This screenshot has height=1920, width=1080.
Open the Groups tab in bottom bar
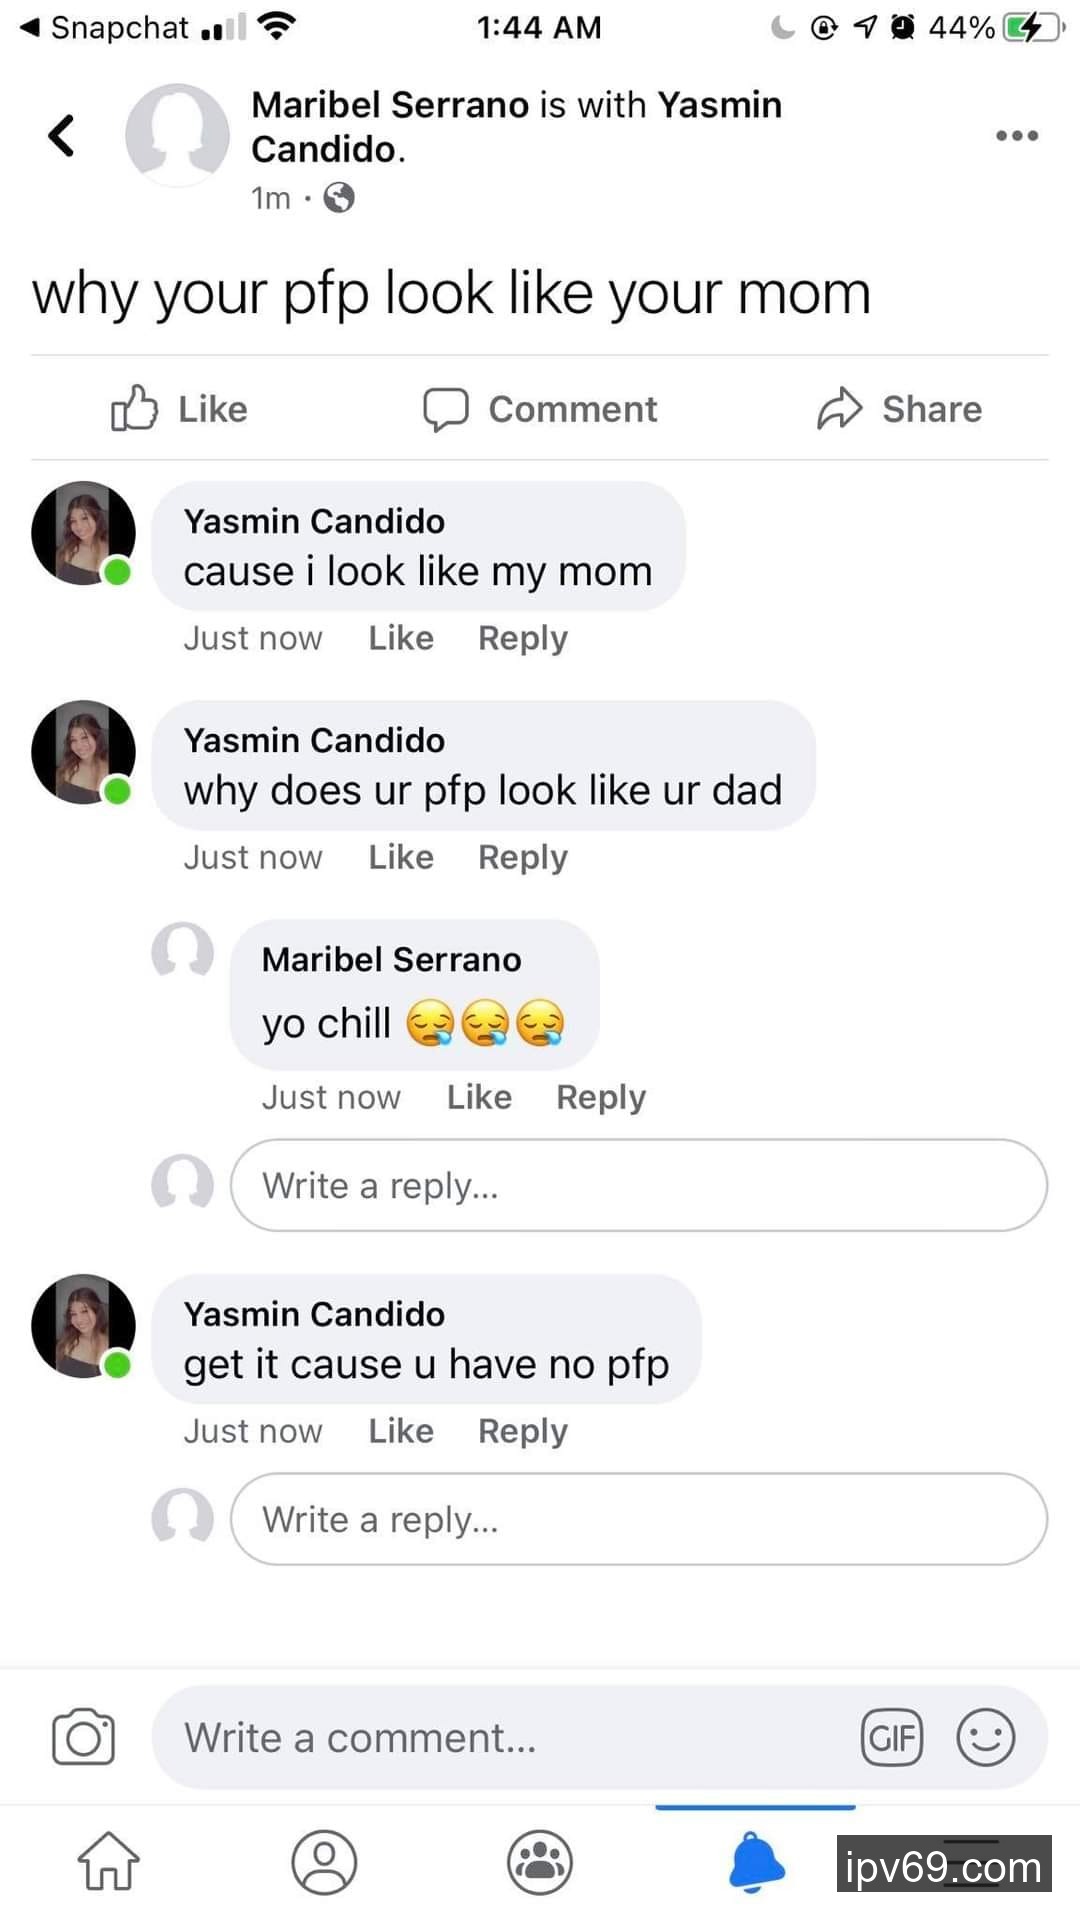pos(540,1862)
